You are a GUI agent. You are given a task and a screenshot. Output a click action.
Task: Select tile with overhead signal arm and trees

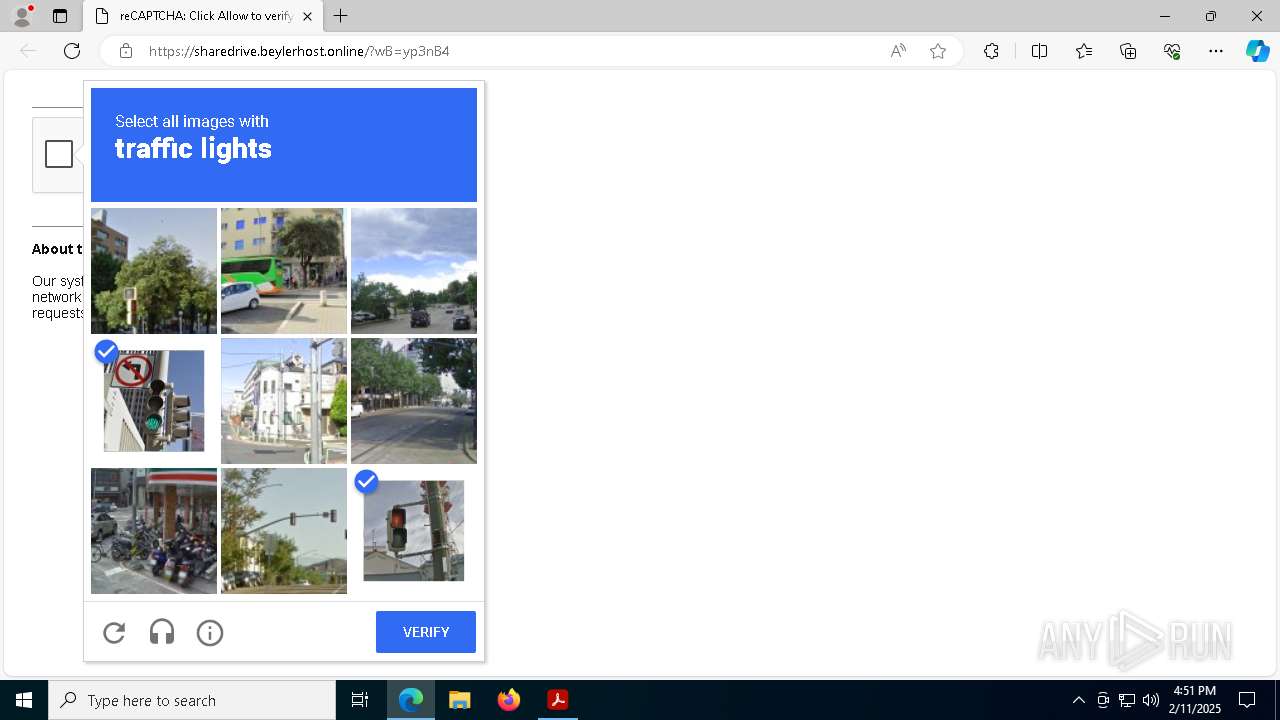click(x=284, y=531)
